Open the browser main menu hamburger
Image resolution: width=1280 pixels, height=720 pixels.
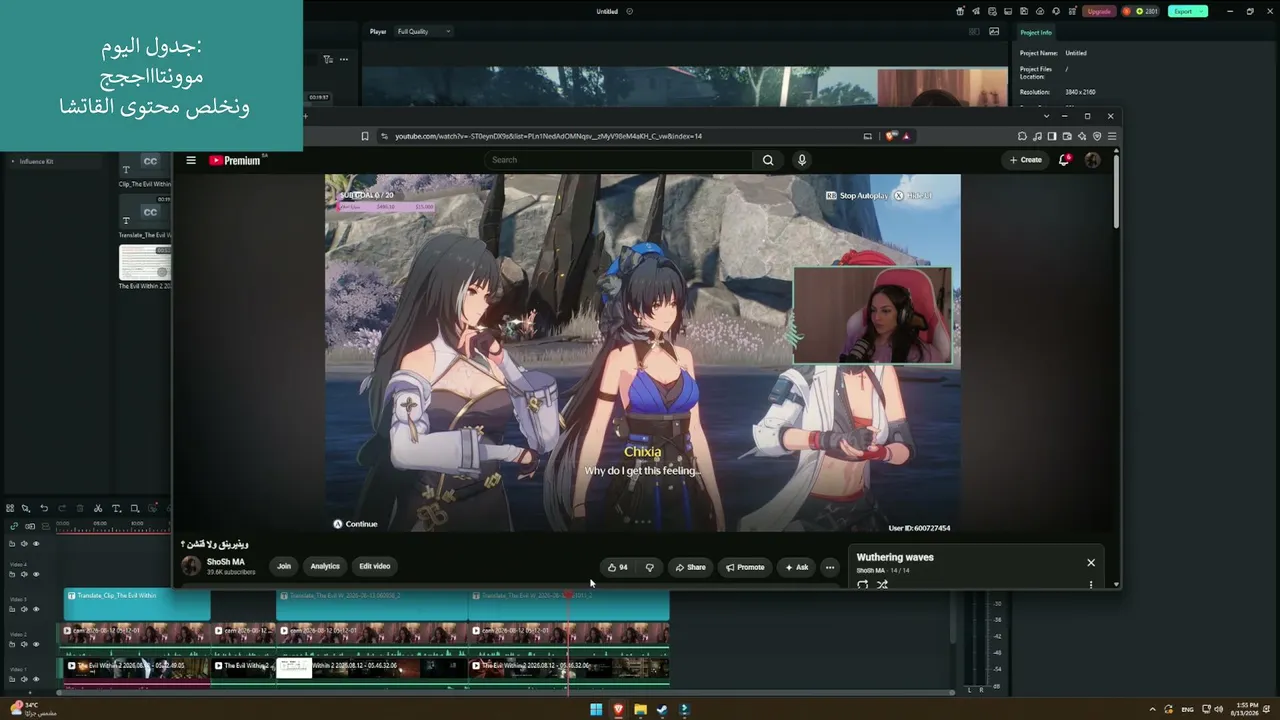(1111, 136)
